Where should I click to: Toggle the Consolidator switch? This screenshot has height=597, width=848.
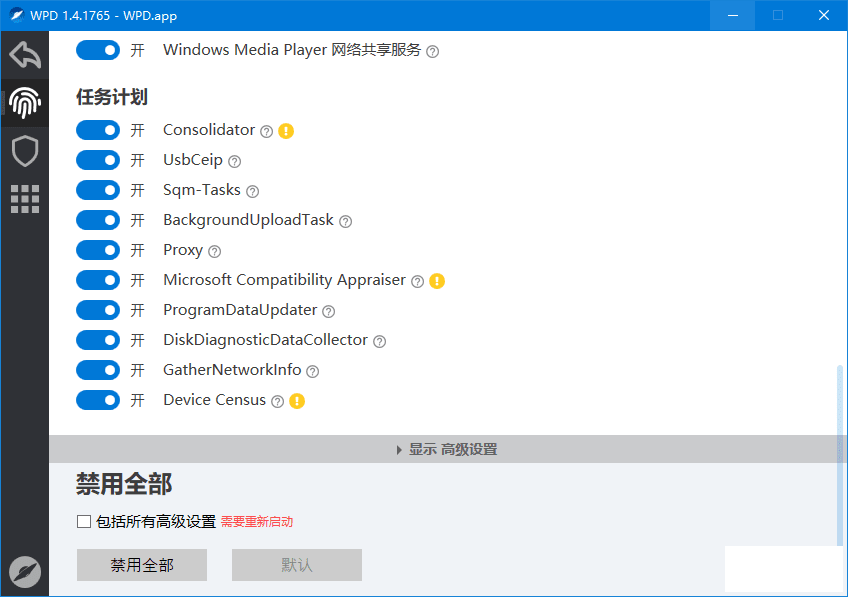tap(98, 130)
